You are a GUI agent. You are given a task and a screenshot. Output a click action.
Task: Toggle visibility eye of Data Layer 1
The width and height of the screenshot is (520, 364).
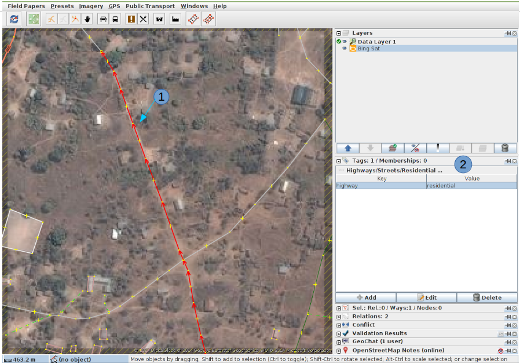pos(345,42)
